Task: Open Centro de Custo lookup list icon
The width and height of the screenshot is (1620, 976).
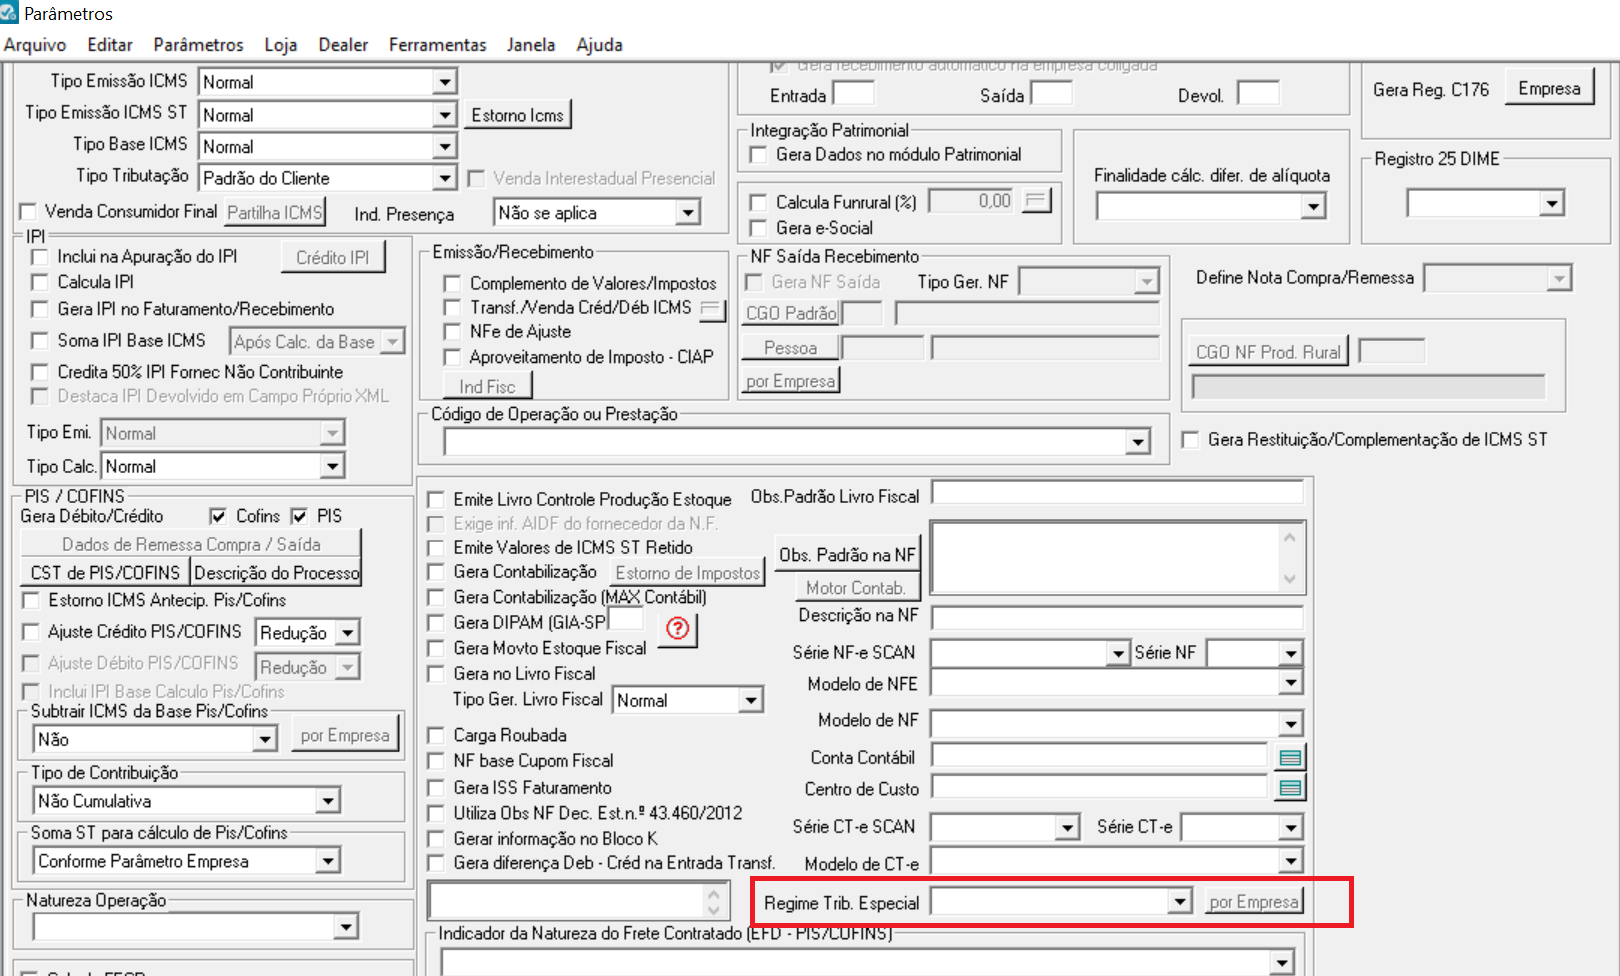Action: pyautogui.click(x=1290, y=789)
